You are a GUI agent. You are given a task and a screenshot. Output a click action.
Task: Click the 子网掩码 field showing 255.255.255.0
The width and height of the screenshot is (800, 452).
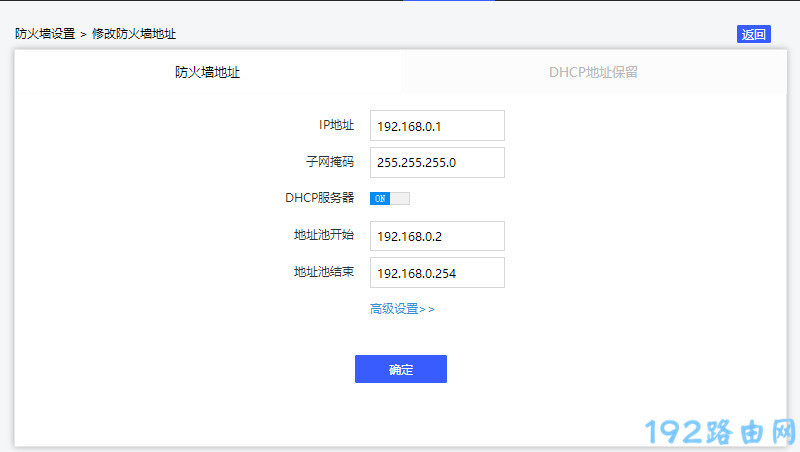pos(437,162)
